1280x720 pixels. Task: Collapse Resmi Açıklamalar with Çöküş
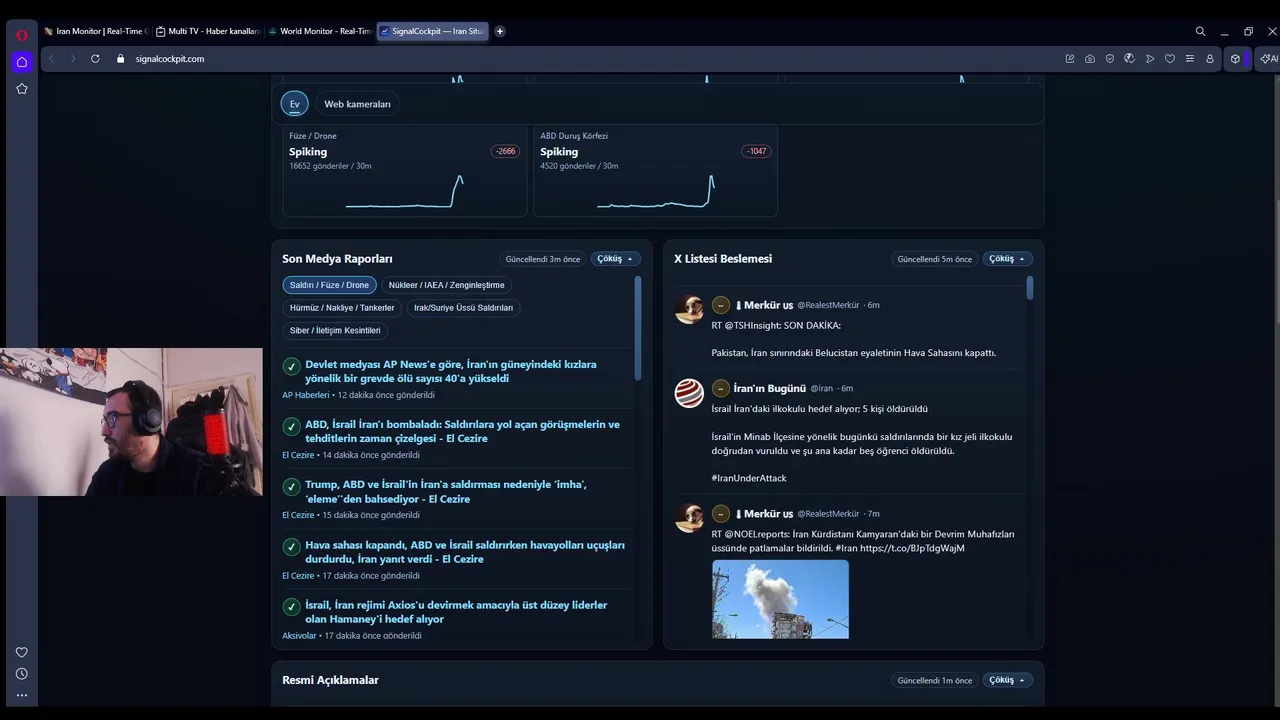(1008, 680)
